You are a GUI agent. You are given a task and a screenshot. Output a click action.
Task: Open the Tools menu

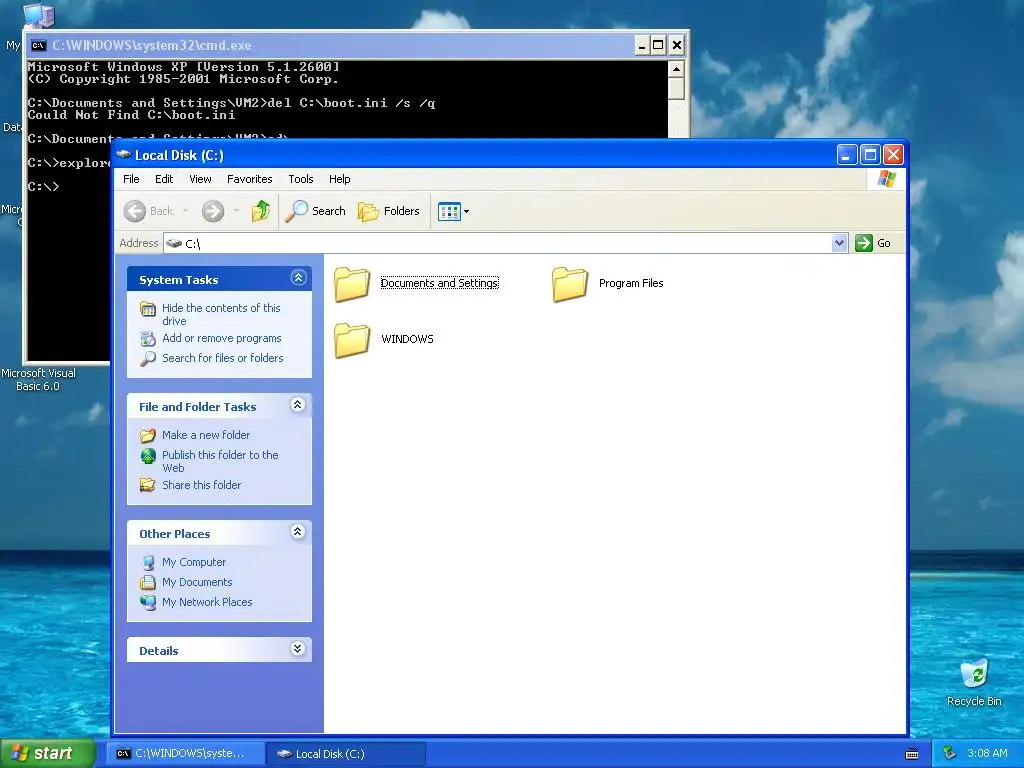[301, 179]
